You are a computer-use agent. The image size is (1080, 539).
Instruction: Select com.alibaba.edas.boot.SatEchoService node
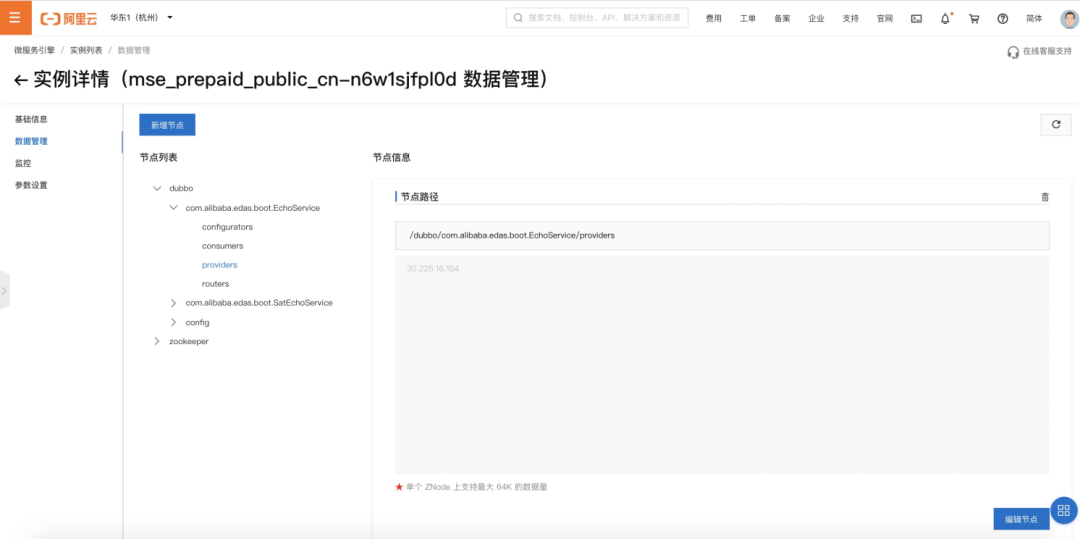click(259, 303)
